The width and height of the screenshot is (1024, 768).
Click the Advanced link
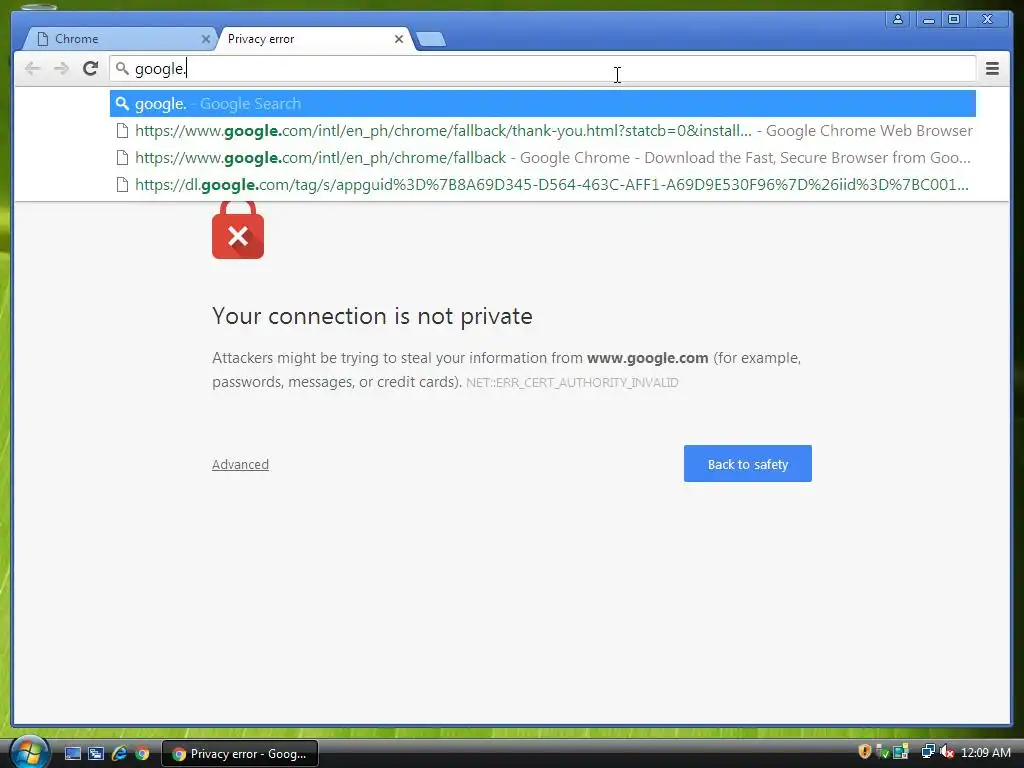coord(240,464)
